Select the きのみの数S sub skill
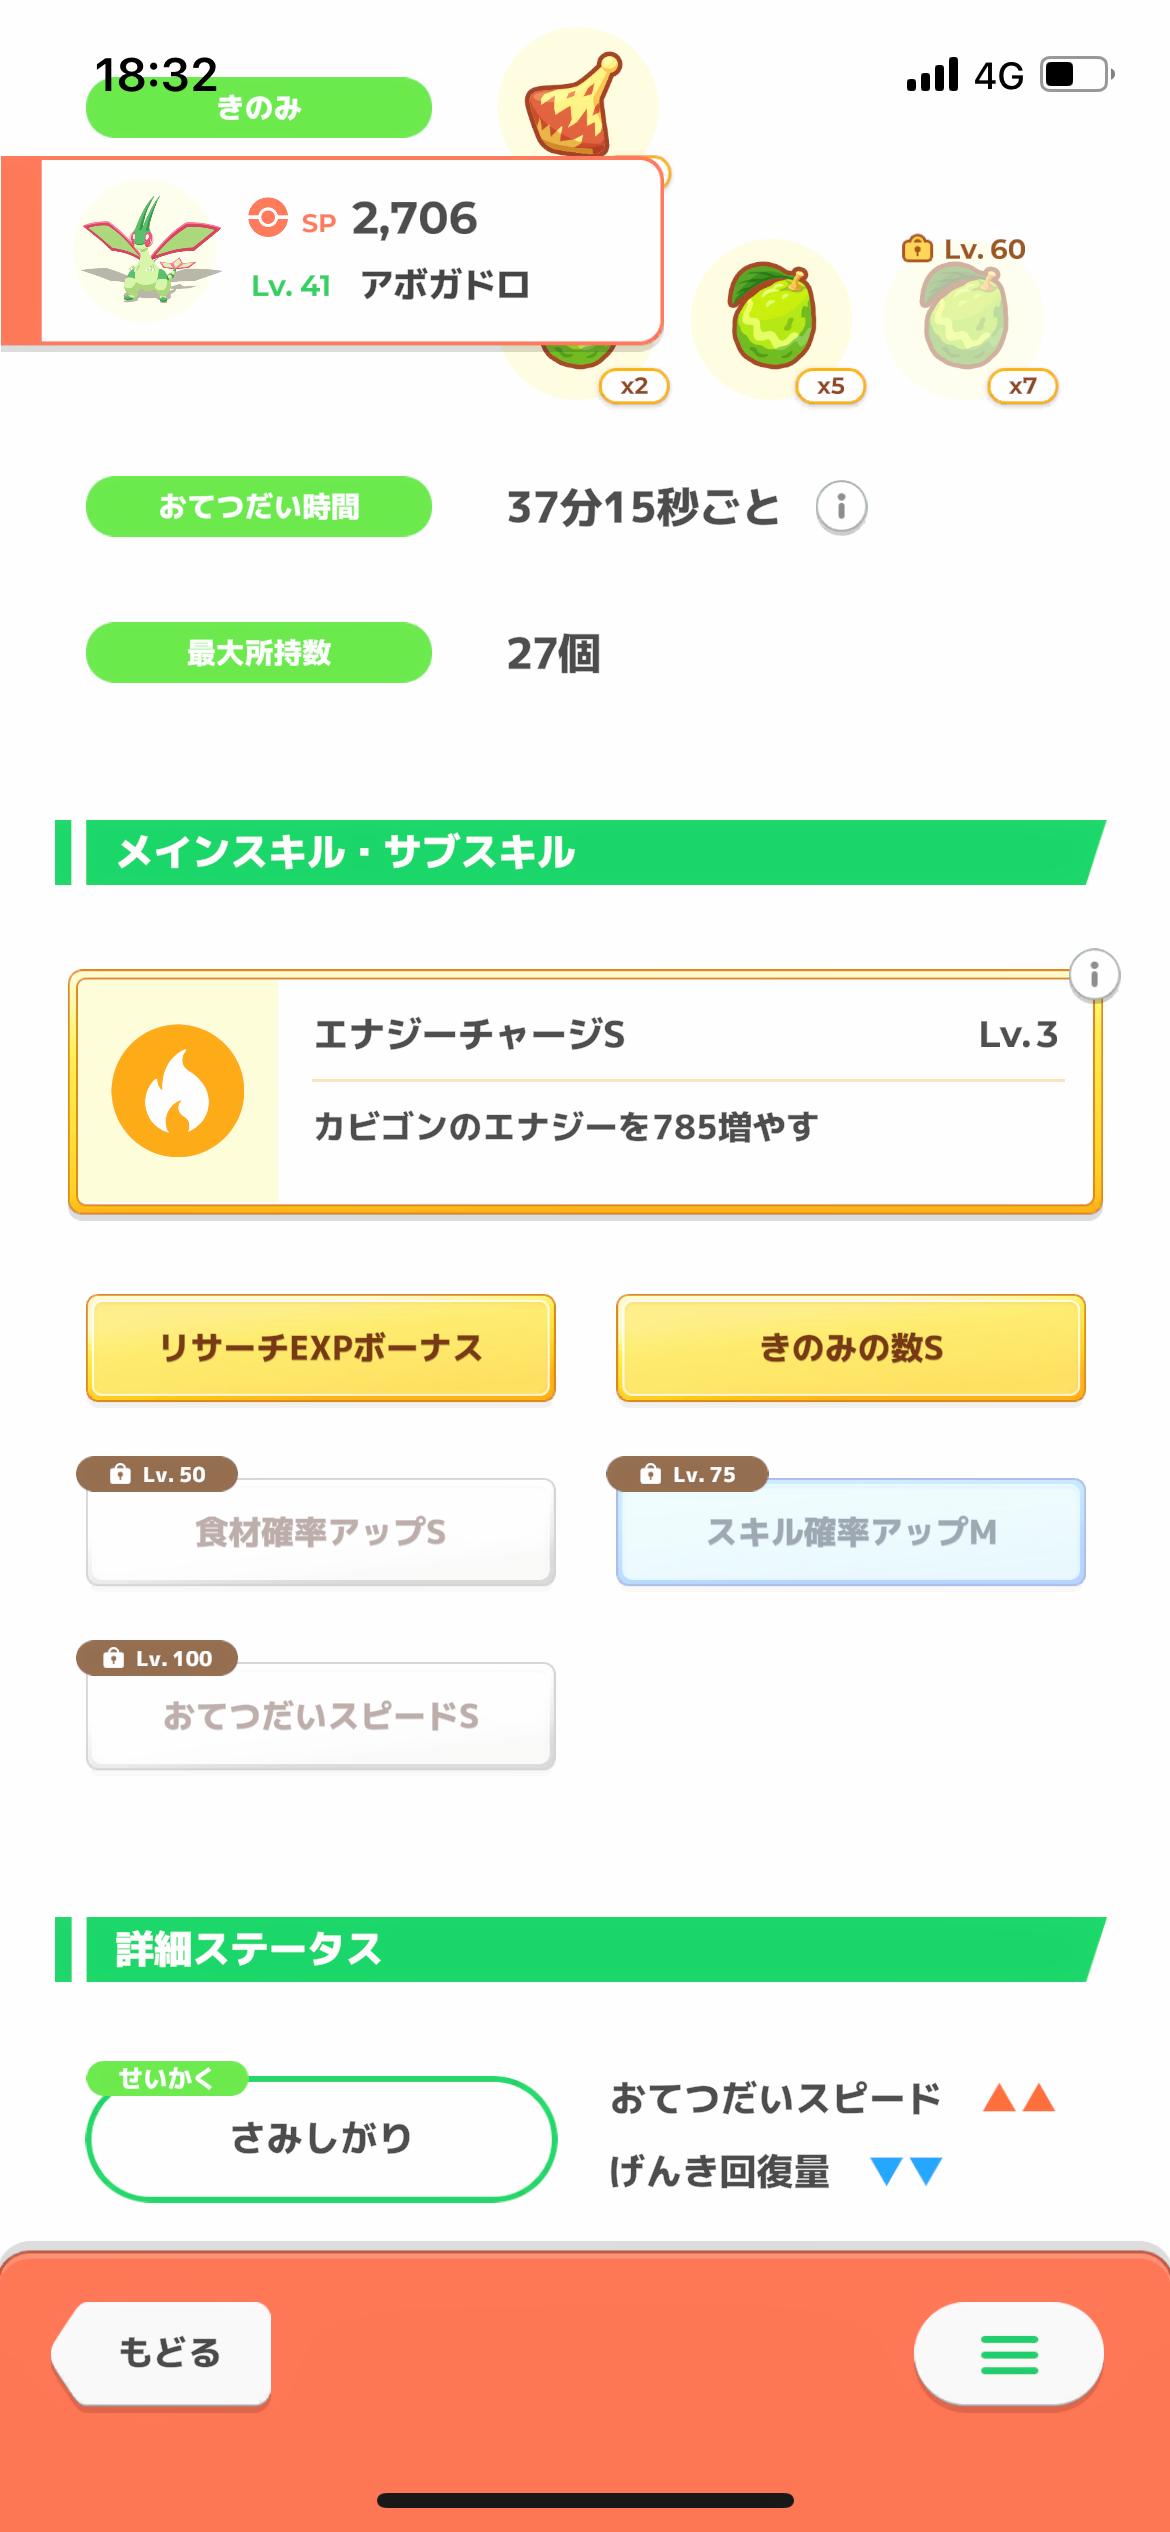1170x2532 pixels. pos(851,1348)
